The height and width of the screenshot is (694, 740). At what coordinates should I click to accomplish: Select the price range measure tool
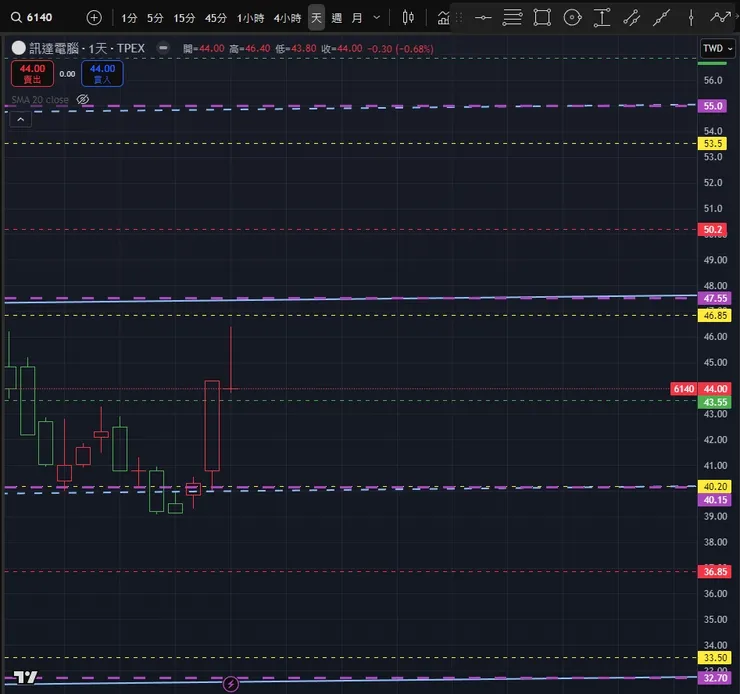click(602, 18)
